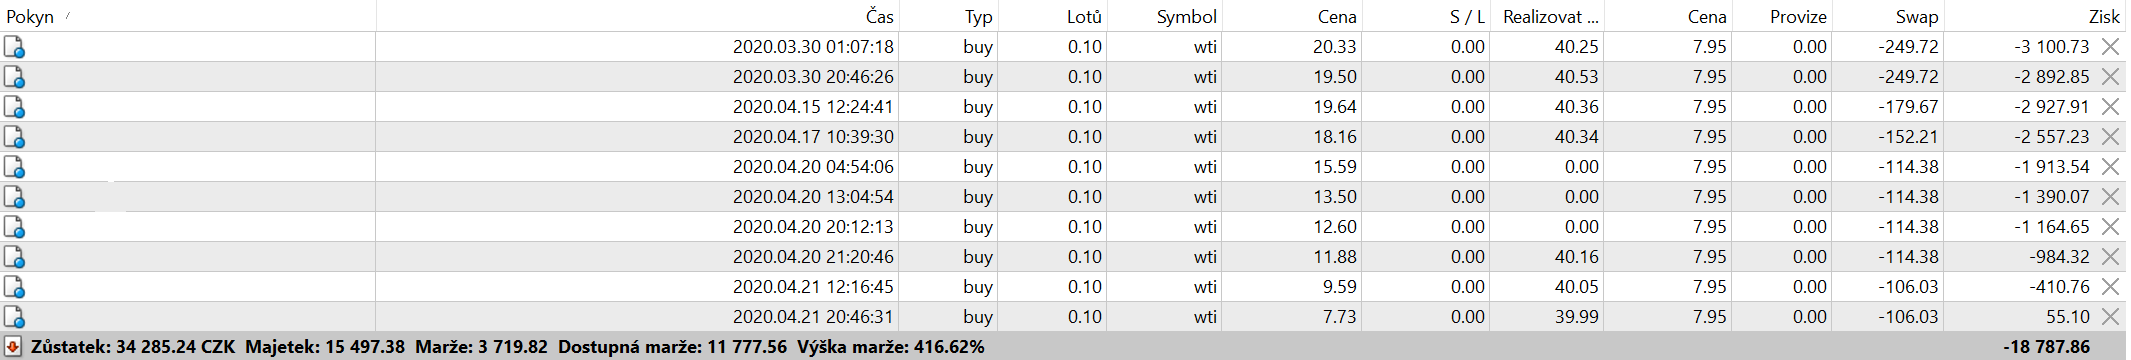Click order icon for 2020.04.20 21:20:46 trade
Image resolution: width=2131 pixels, height=360 pixels.
pos(14,257)
